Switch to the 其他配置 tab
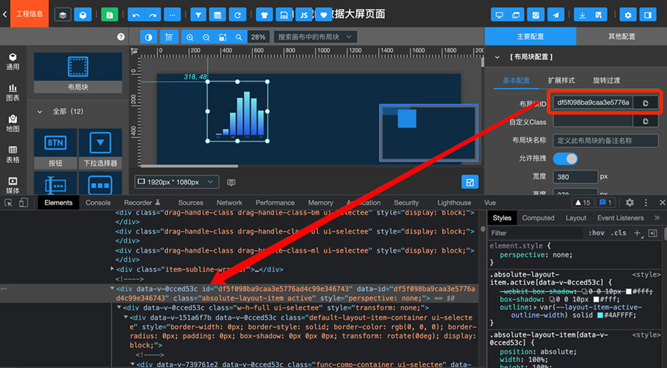667x368 pixels. pyautogui.click(x=621, y=37)
